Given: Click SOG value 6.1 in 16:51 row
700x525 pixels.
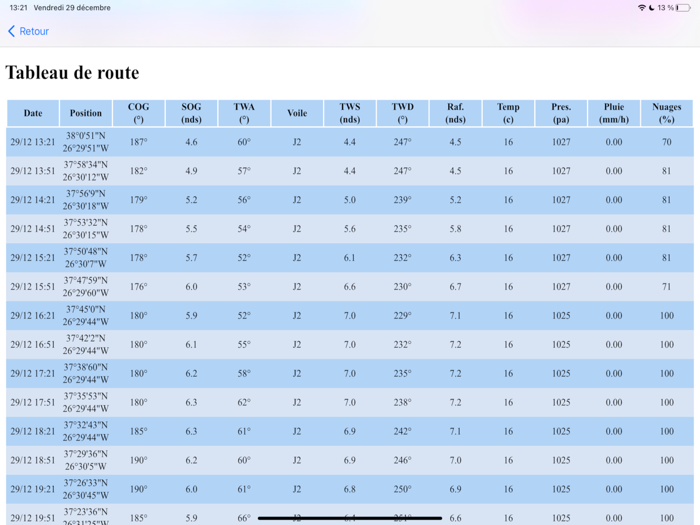Looking at the screenshot, I should point(191,345).
